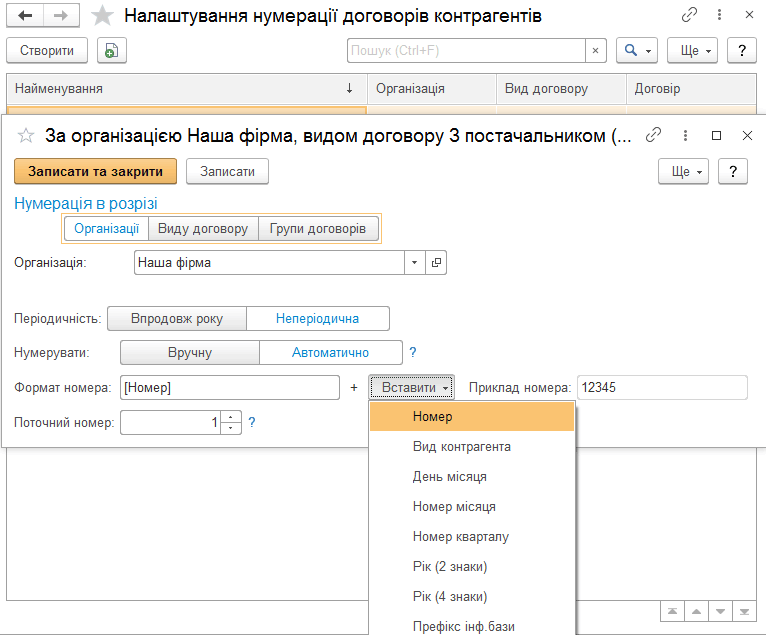Open the Ще menu in main toolbar
This screenshot has height=635, width=766.
692,50
